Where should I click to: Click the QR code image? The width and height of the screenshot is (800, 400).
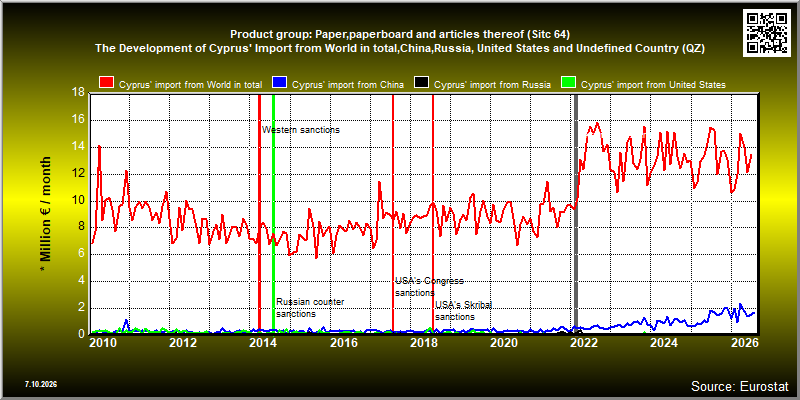click(x=767, y=32)
